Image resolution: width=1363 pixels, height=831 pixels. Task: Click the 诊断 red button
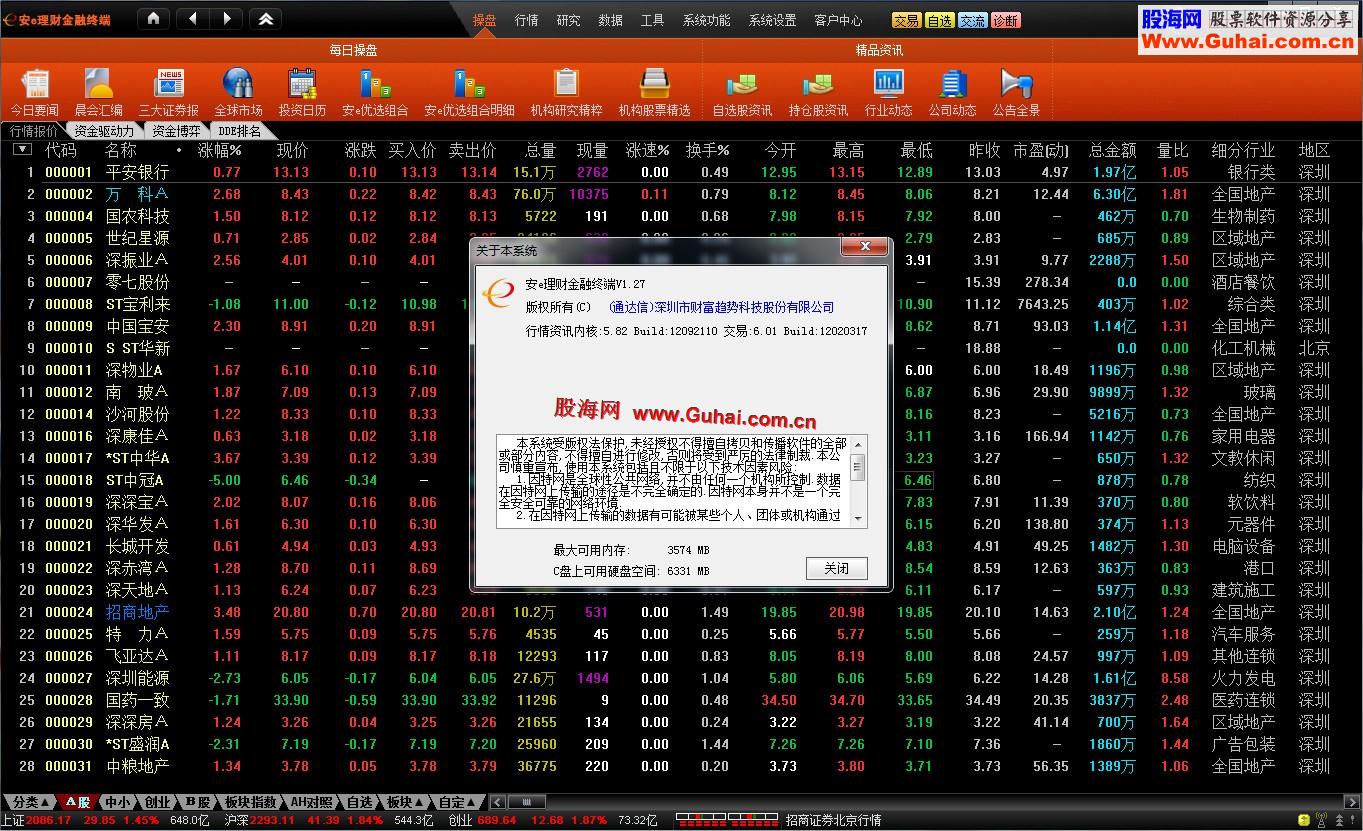[x=1006, y=20]
